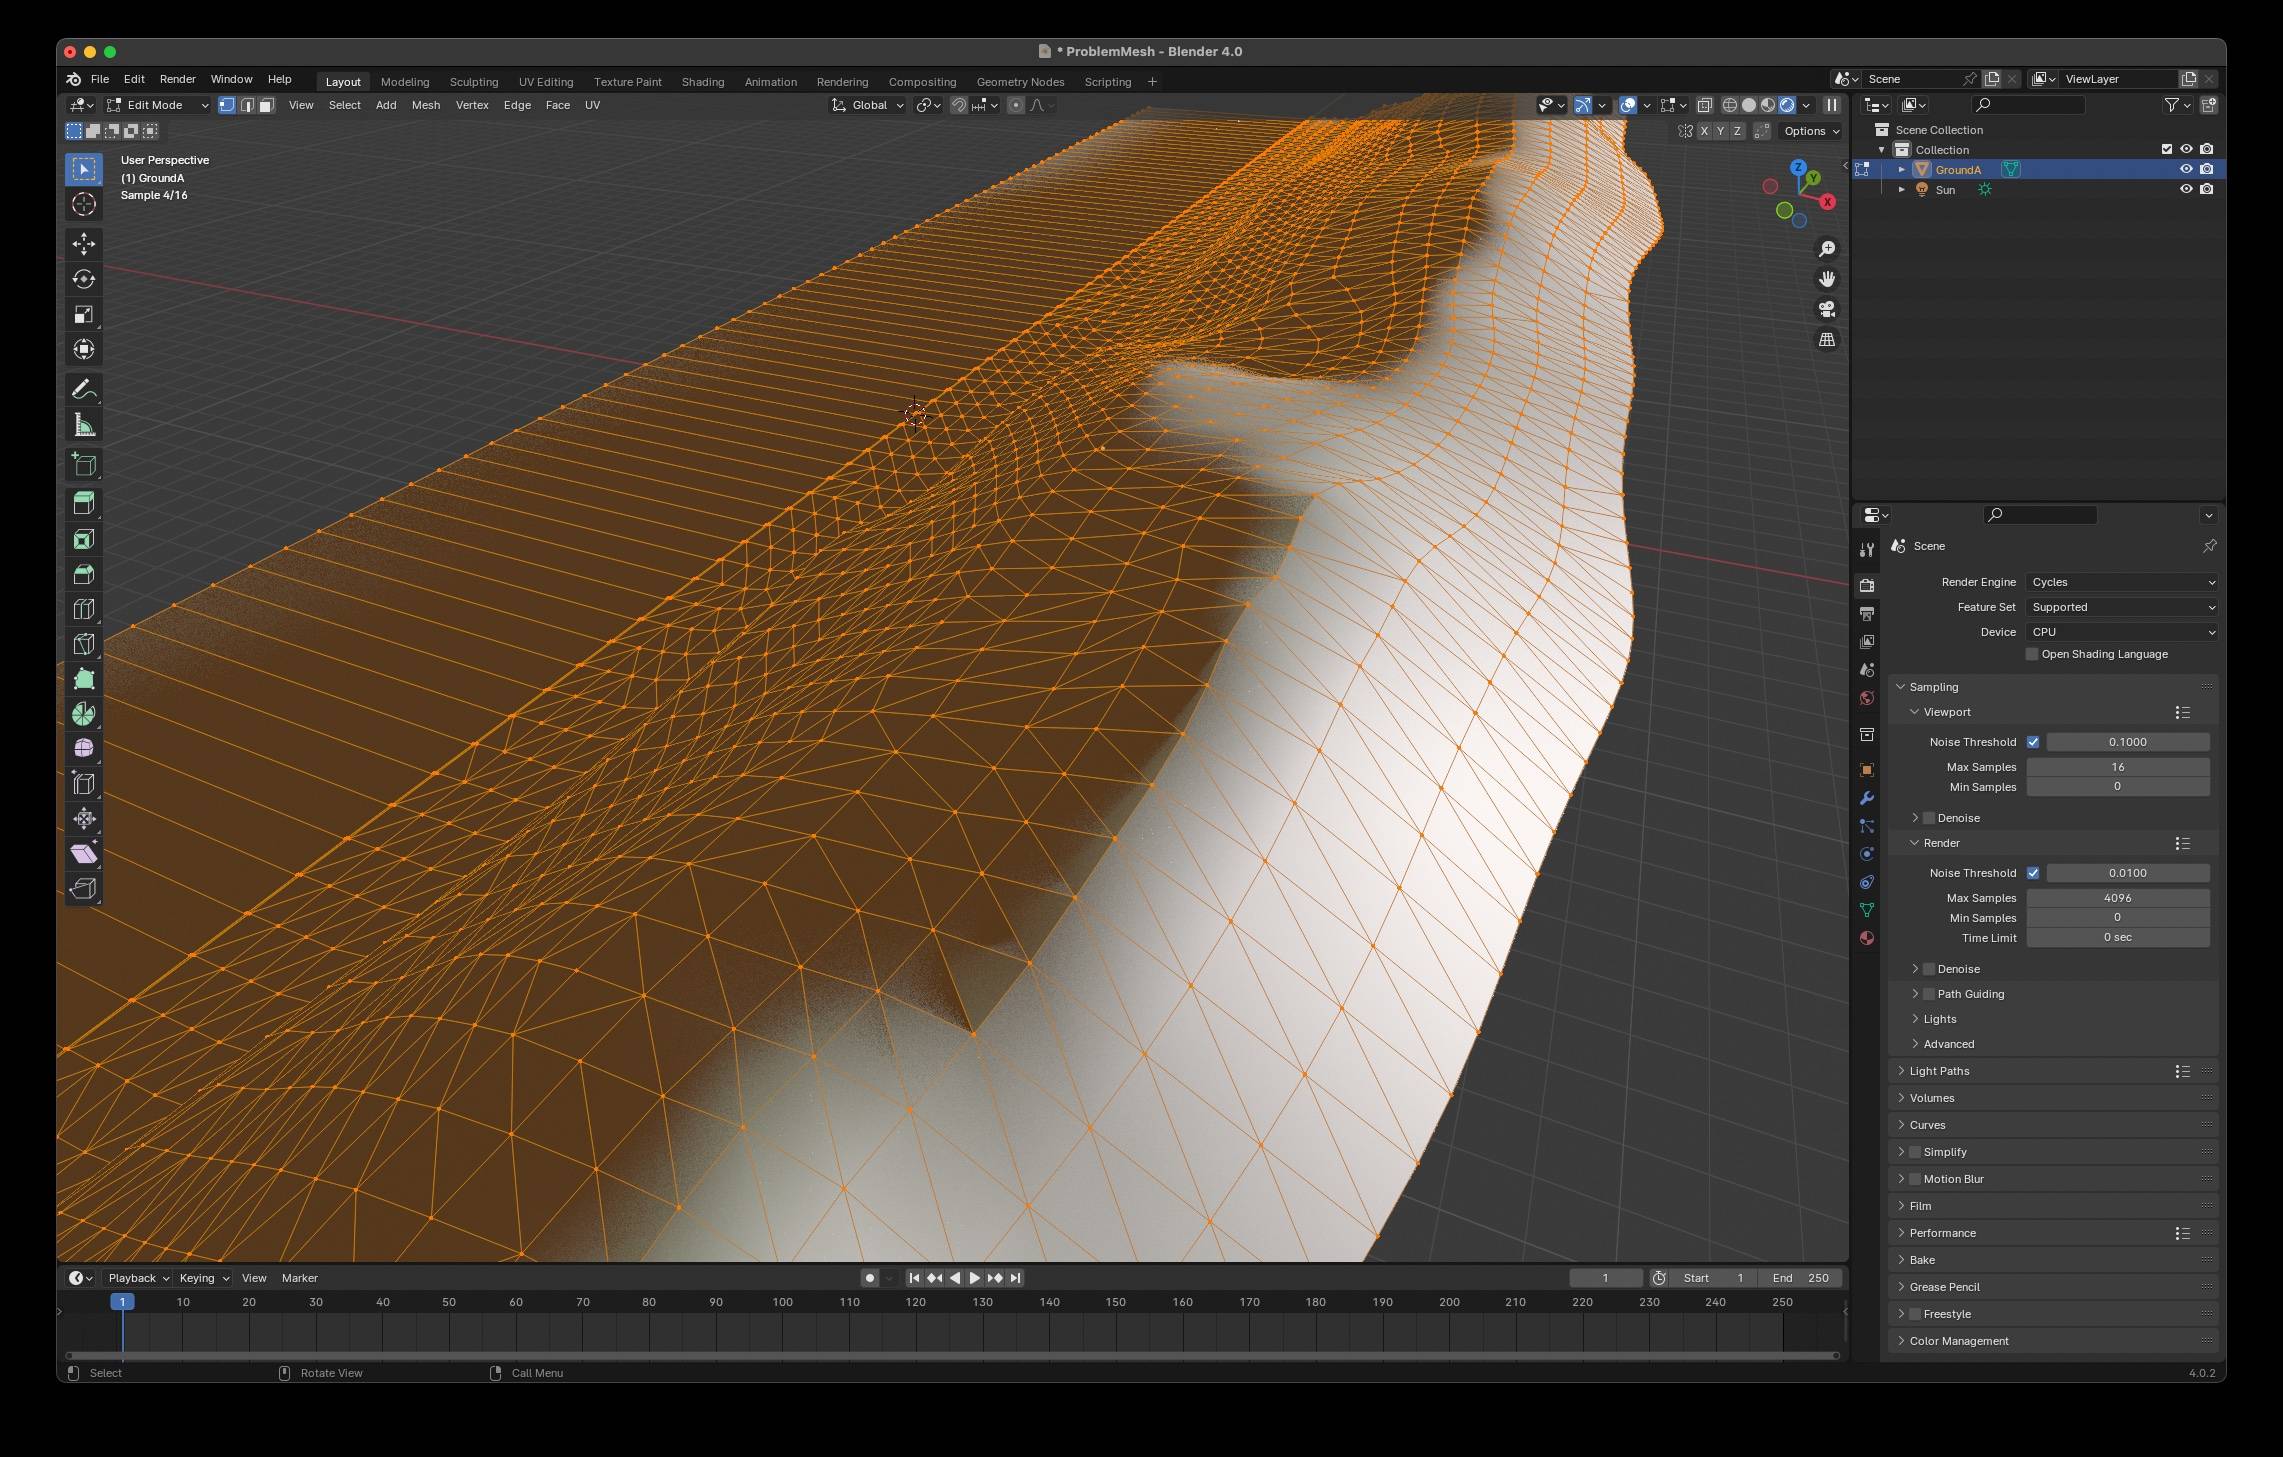Hide Sun in viewport with eye icon
The width and height of the screenshot is (2283, 1457).
click(2186, 189)
